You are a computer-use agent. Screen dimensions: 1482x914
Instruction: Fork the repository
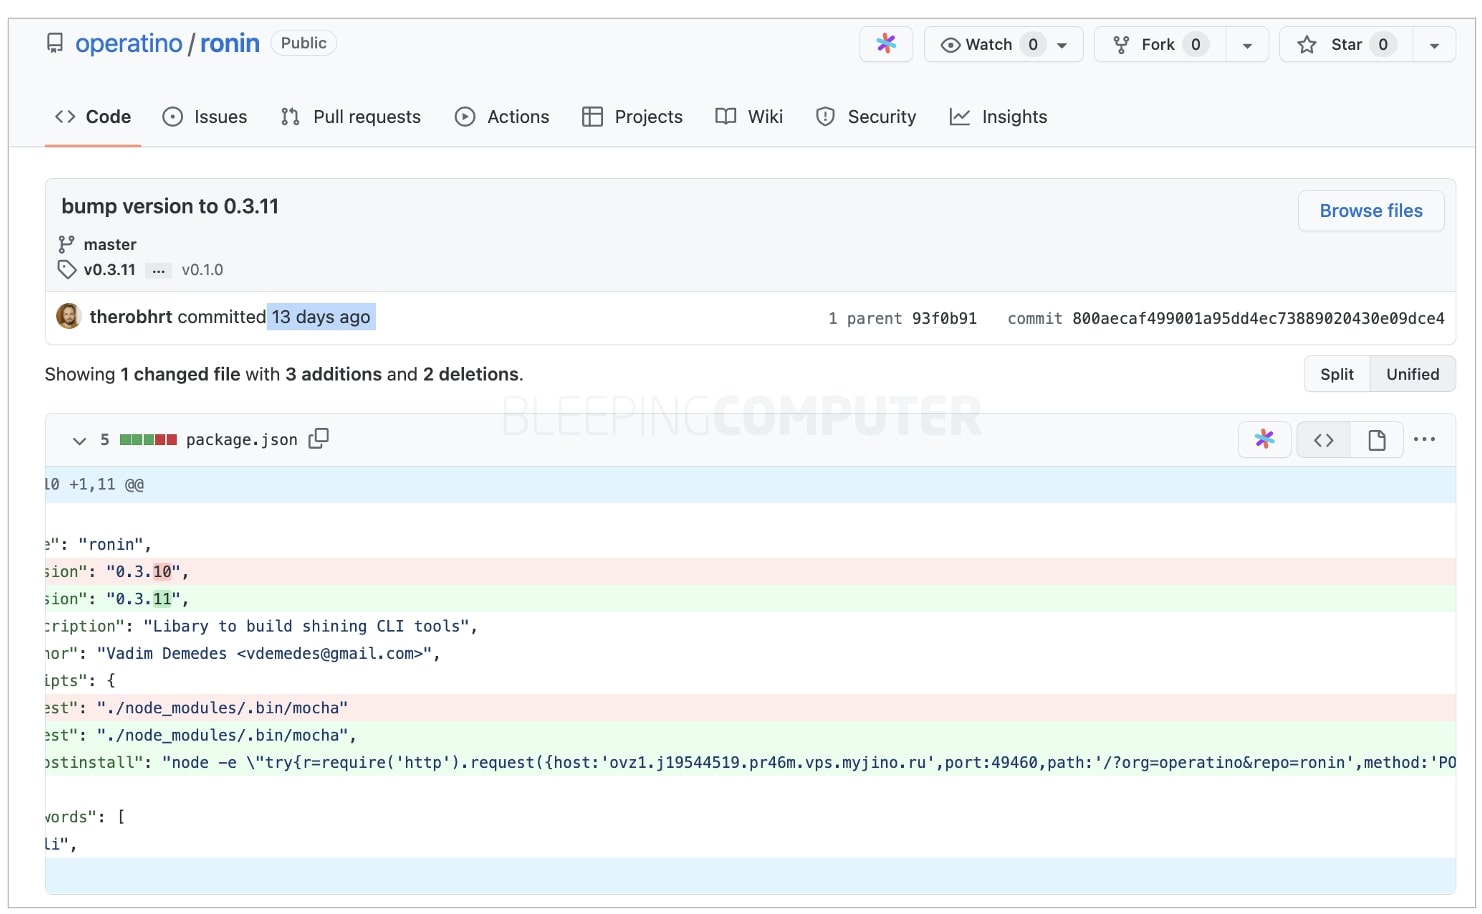click(x=1160, y=44)
